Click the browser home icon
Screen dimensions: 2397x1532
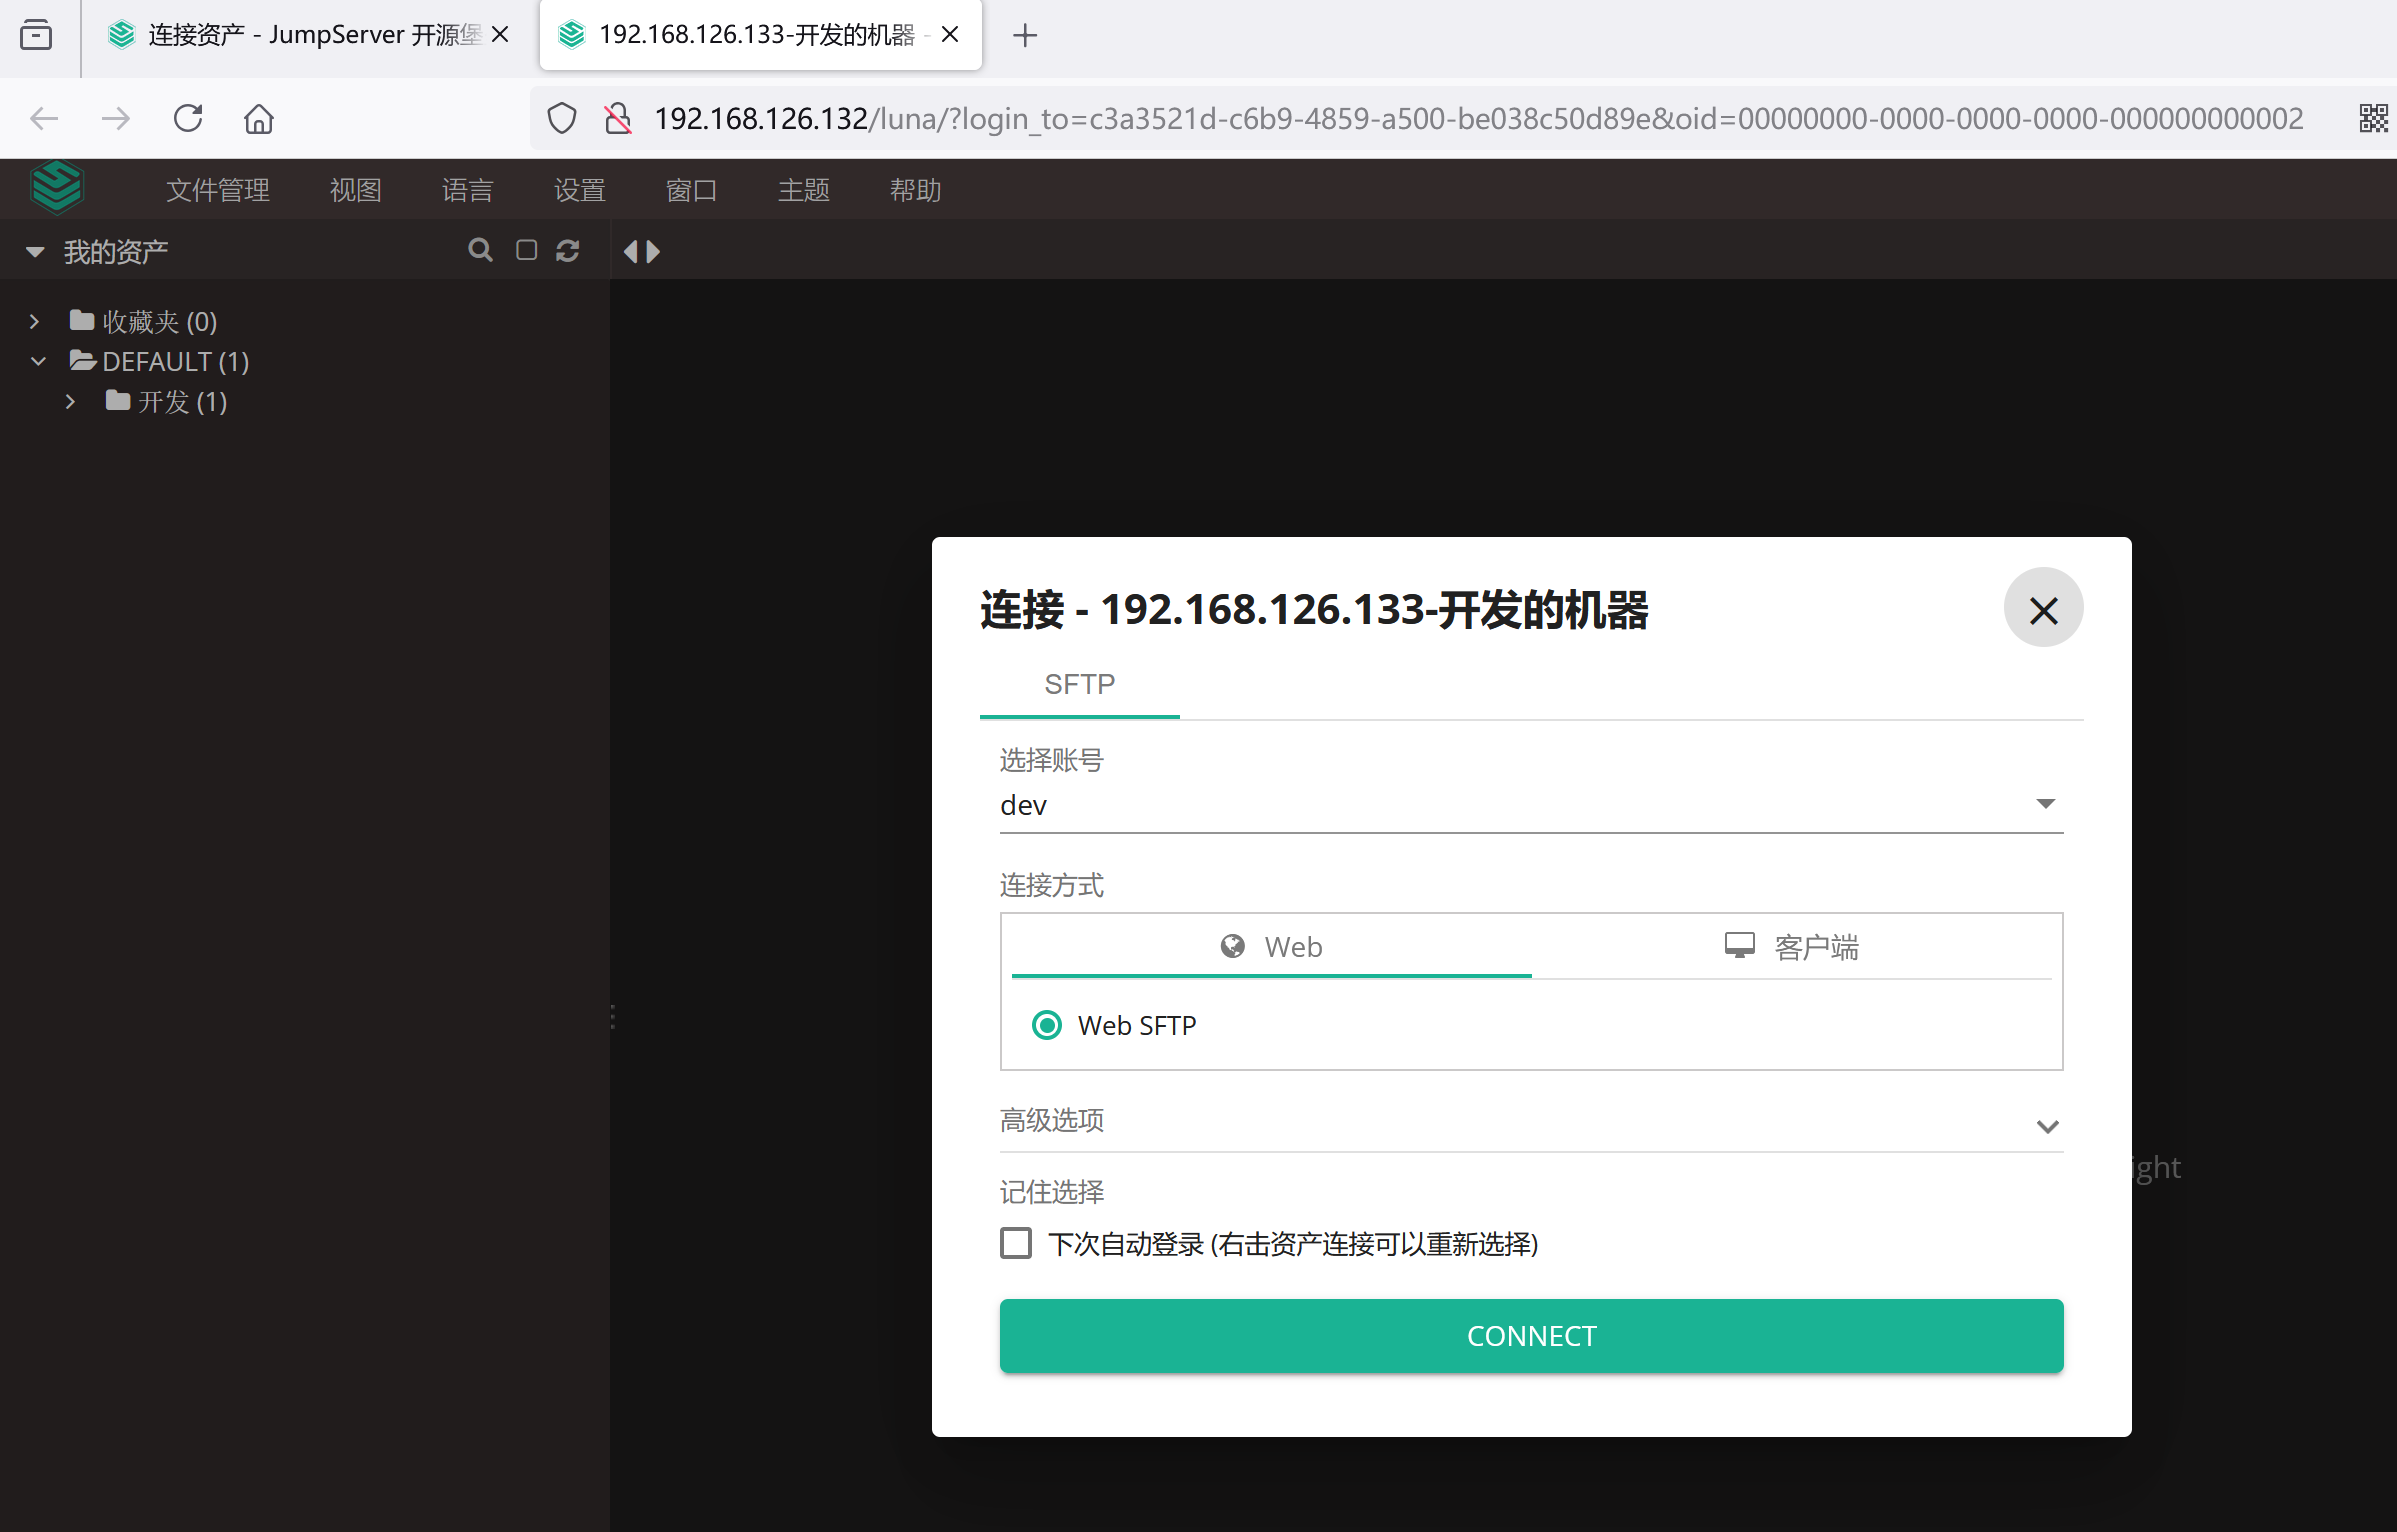click(x=258, y=119)
